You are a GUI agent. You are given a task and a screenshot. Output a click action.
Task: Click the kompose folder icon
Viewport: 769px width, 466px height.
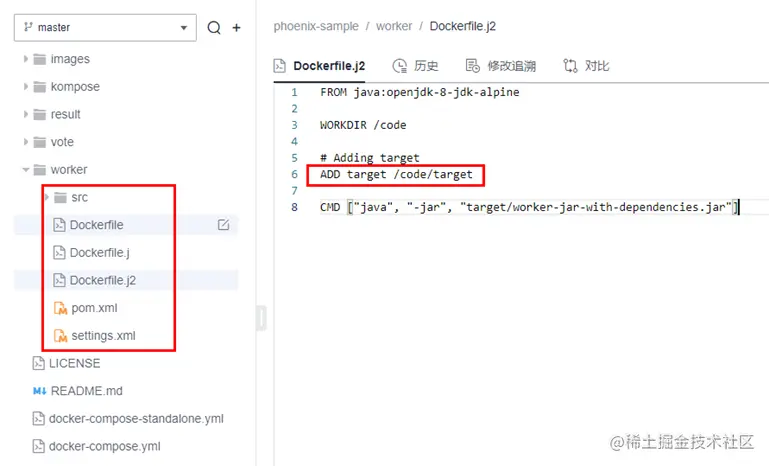click(40, 87)
